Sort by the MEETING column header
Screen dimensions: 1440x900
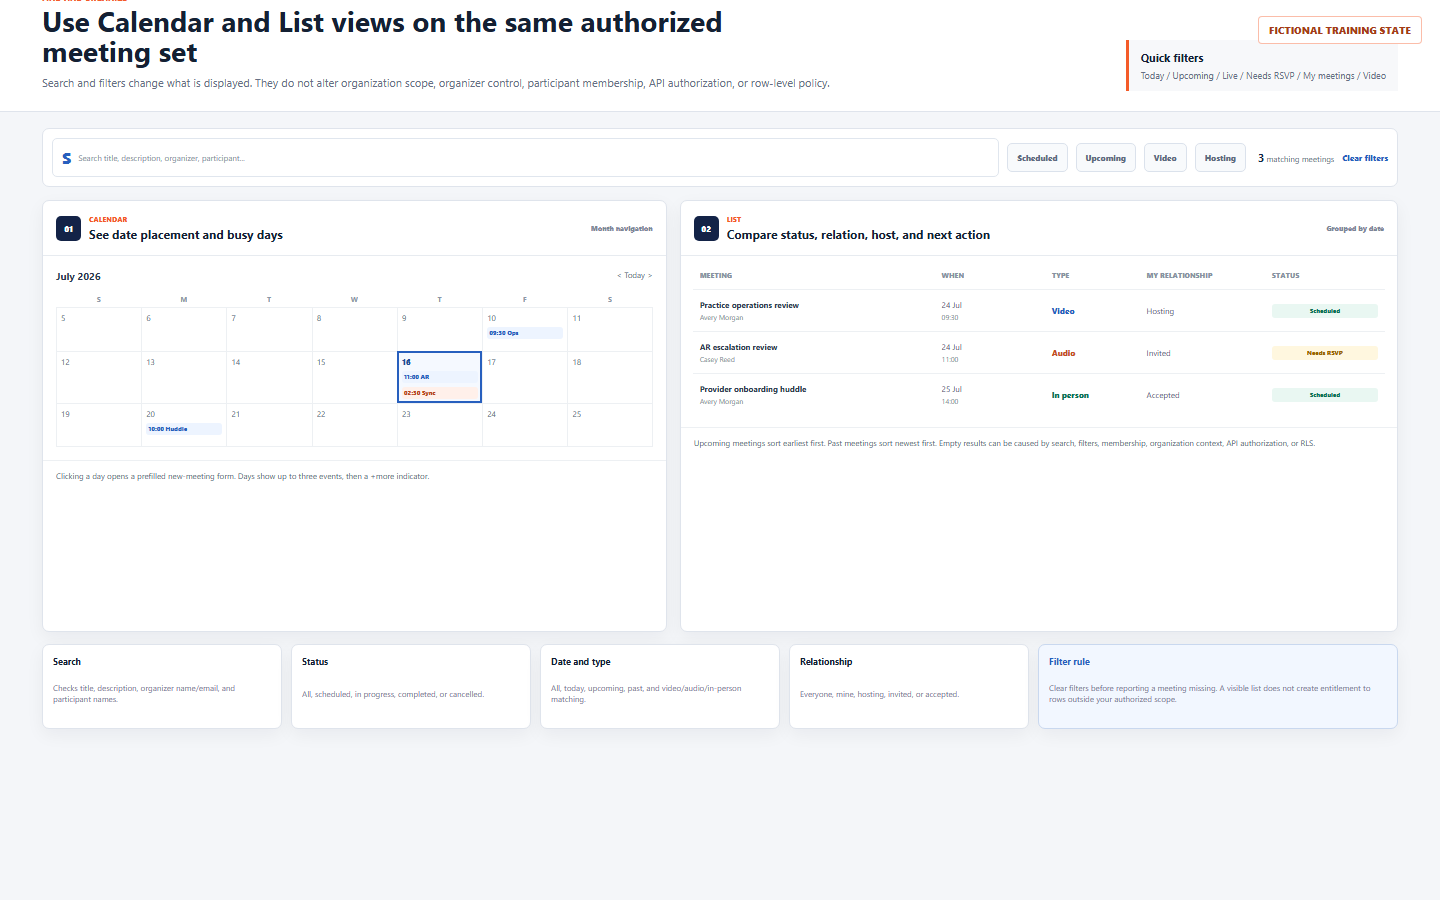tap(716, 275)
